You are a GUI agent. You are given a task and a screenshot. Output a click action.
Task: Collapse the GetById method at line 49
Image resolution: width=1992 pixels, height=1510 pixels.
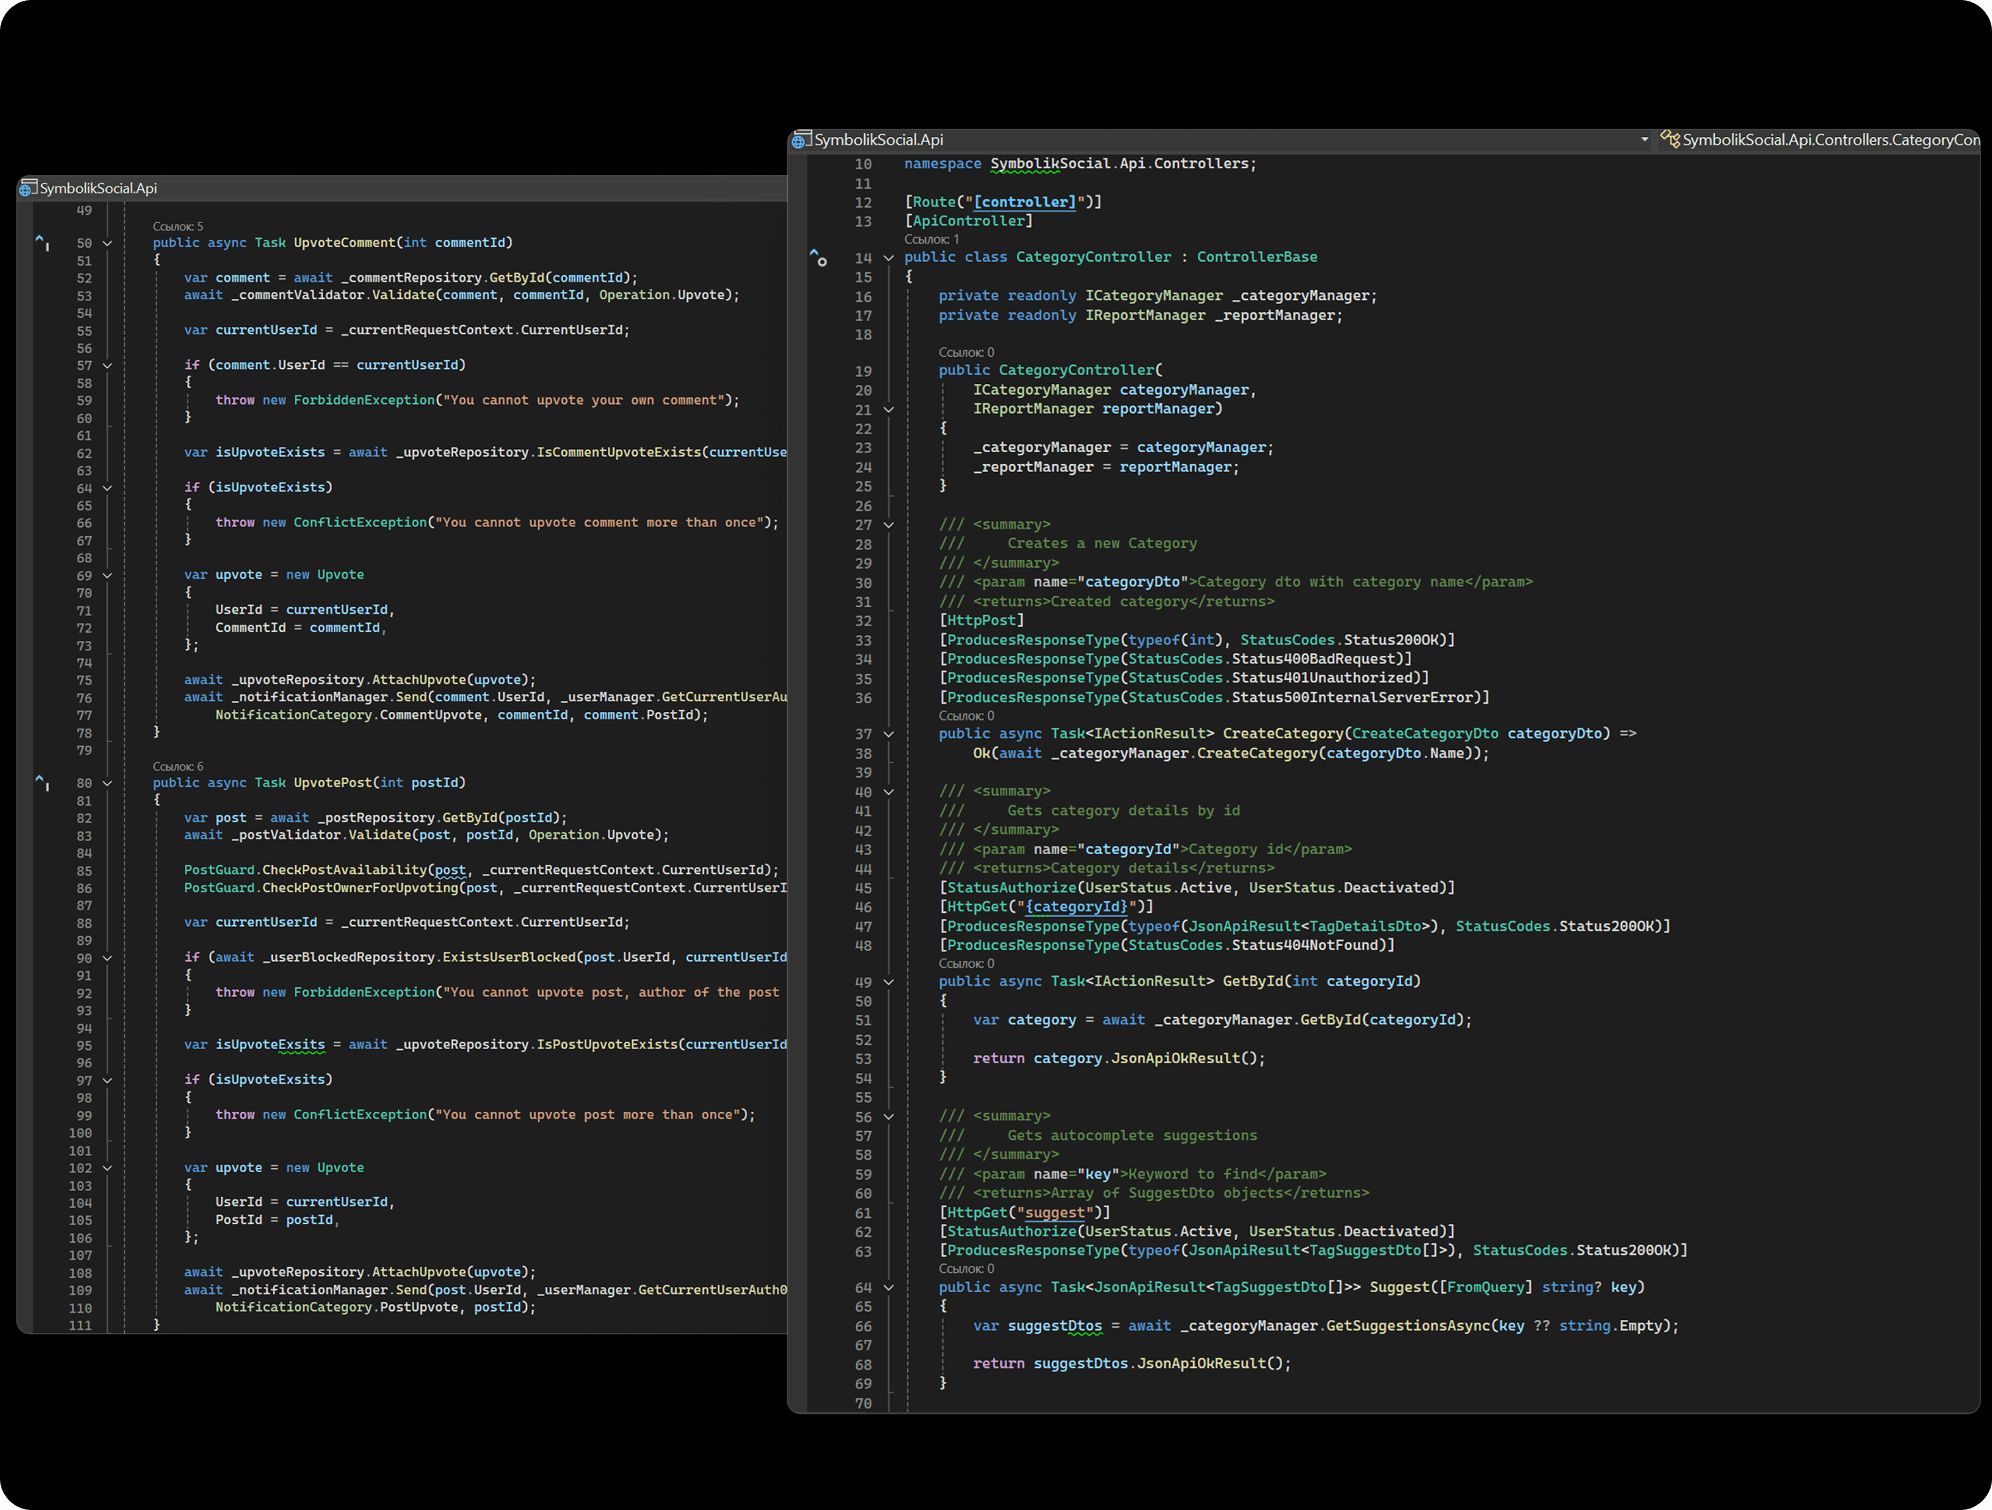click(888, 982)
